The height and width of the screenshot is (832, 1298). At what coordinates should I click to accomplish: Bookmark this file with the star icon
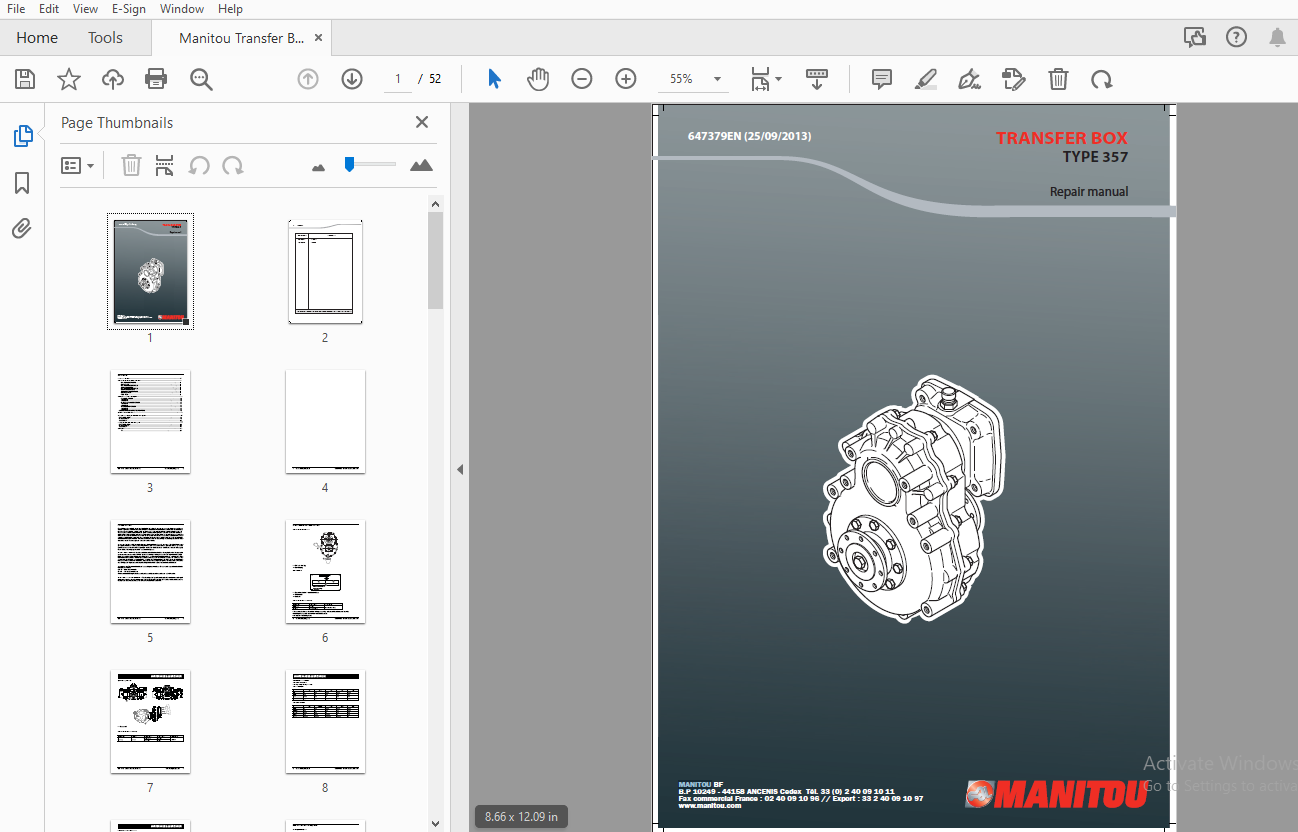tap(69, 80)
